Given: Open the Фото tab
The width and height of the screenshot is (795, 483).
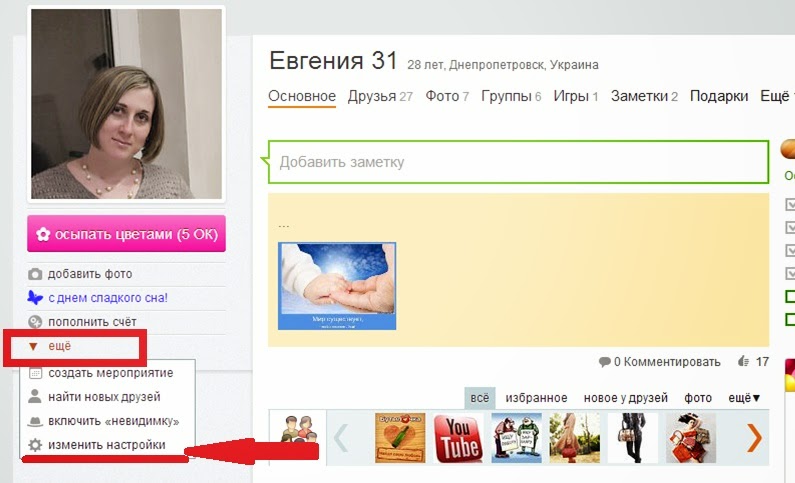Looking at the screenshot, I should (x=447, y=96).
